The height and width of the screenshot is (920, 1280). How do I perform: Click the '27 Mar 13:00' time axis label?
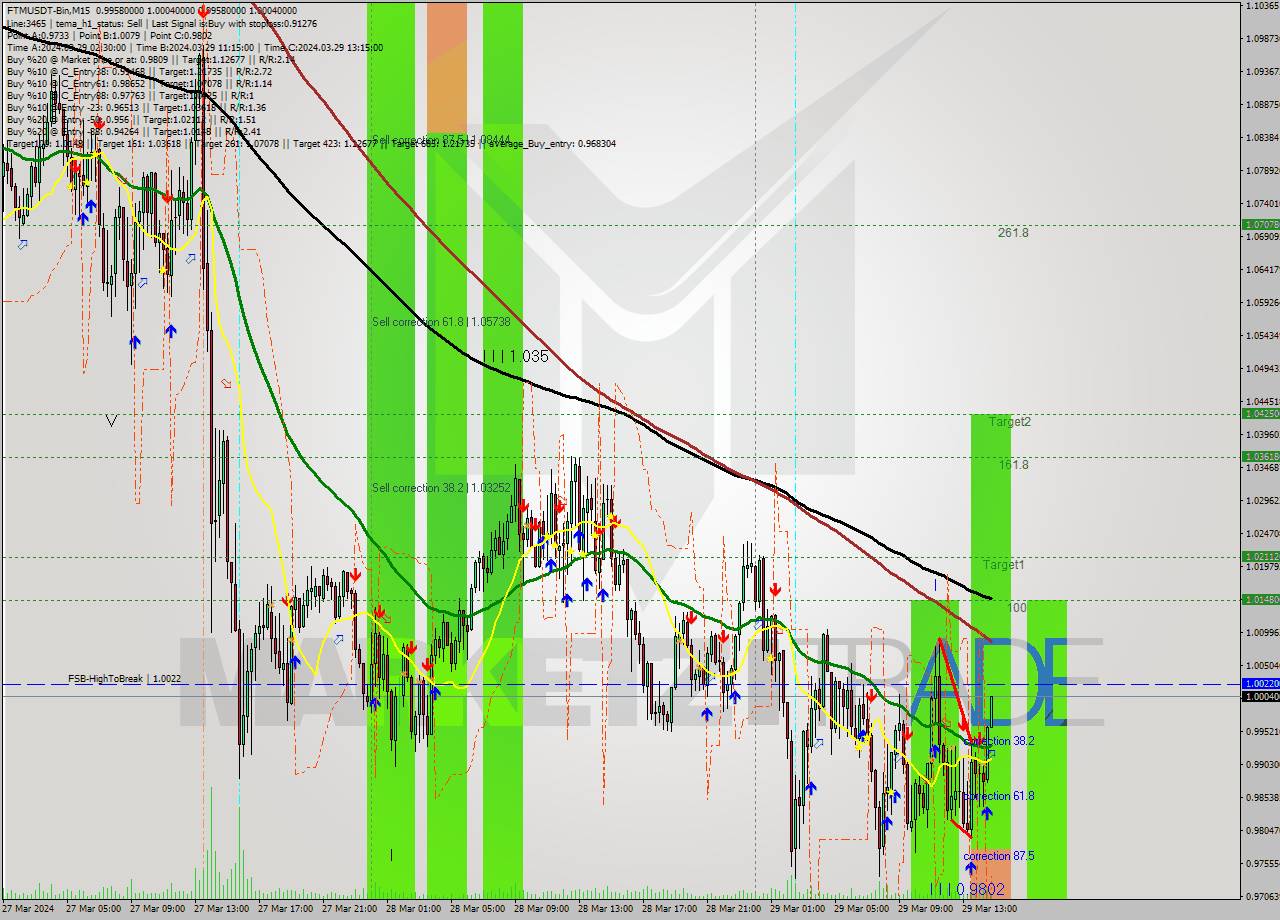click(x=222, y=909)
